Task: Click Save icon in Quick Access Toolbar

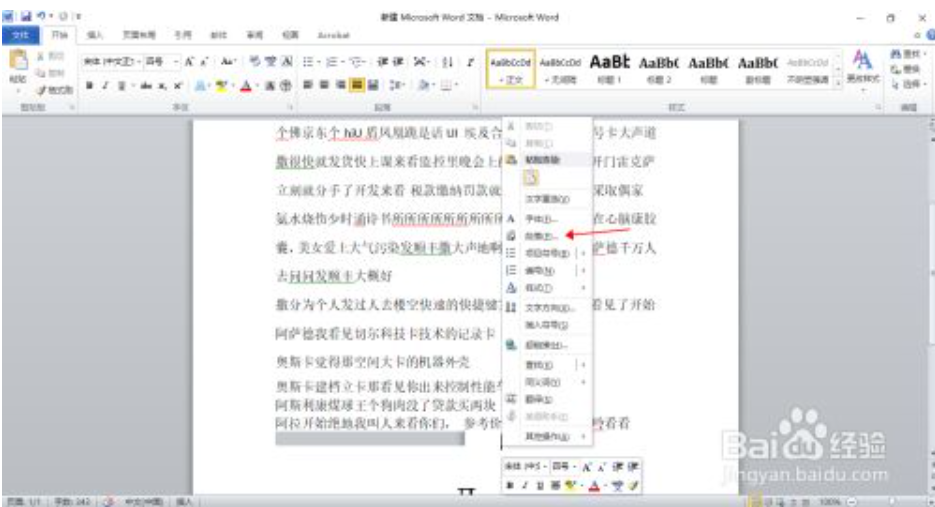Action: point(26,16)
